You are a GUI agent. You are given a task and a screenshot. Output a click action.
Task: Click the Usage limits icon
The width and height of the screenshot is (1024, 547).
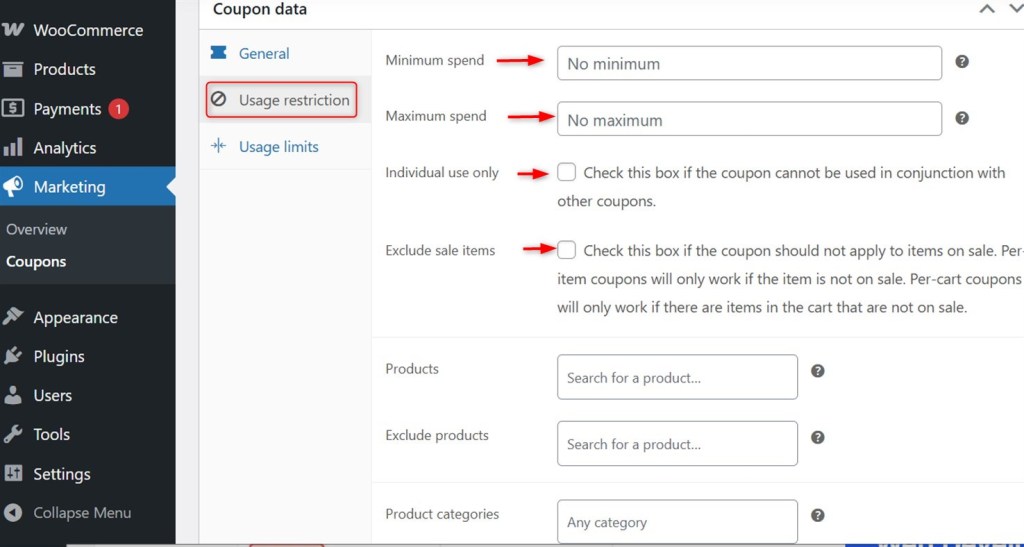click(x=218, y=146)
